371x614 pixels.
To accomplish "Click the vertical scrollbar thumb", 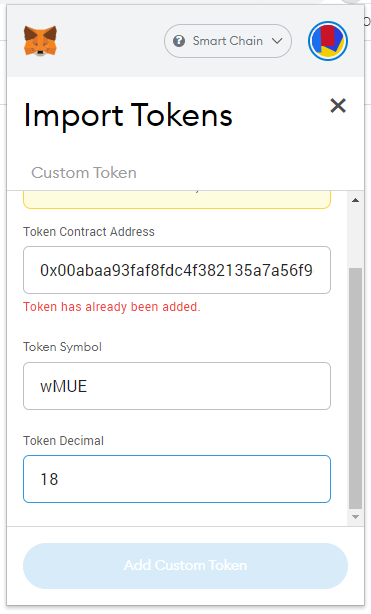I will 355,388.
